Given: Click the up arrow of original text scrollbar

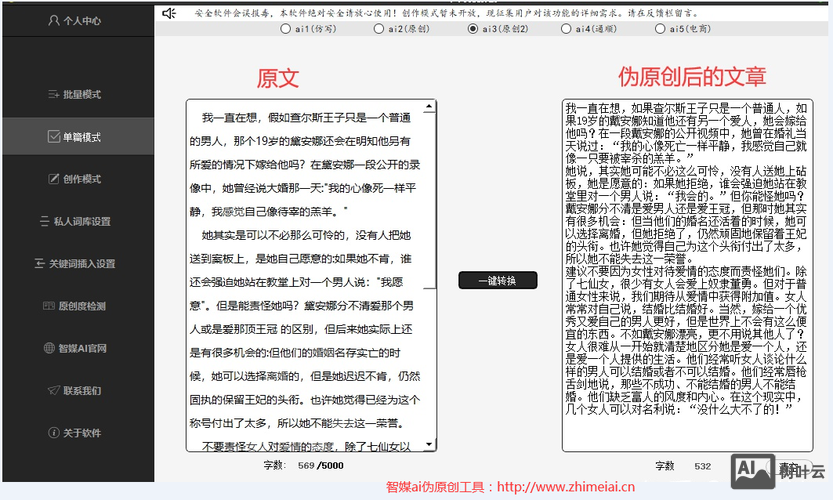Looking at the screenshot, I should (x=430, y=105).
